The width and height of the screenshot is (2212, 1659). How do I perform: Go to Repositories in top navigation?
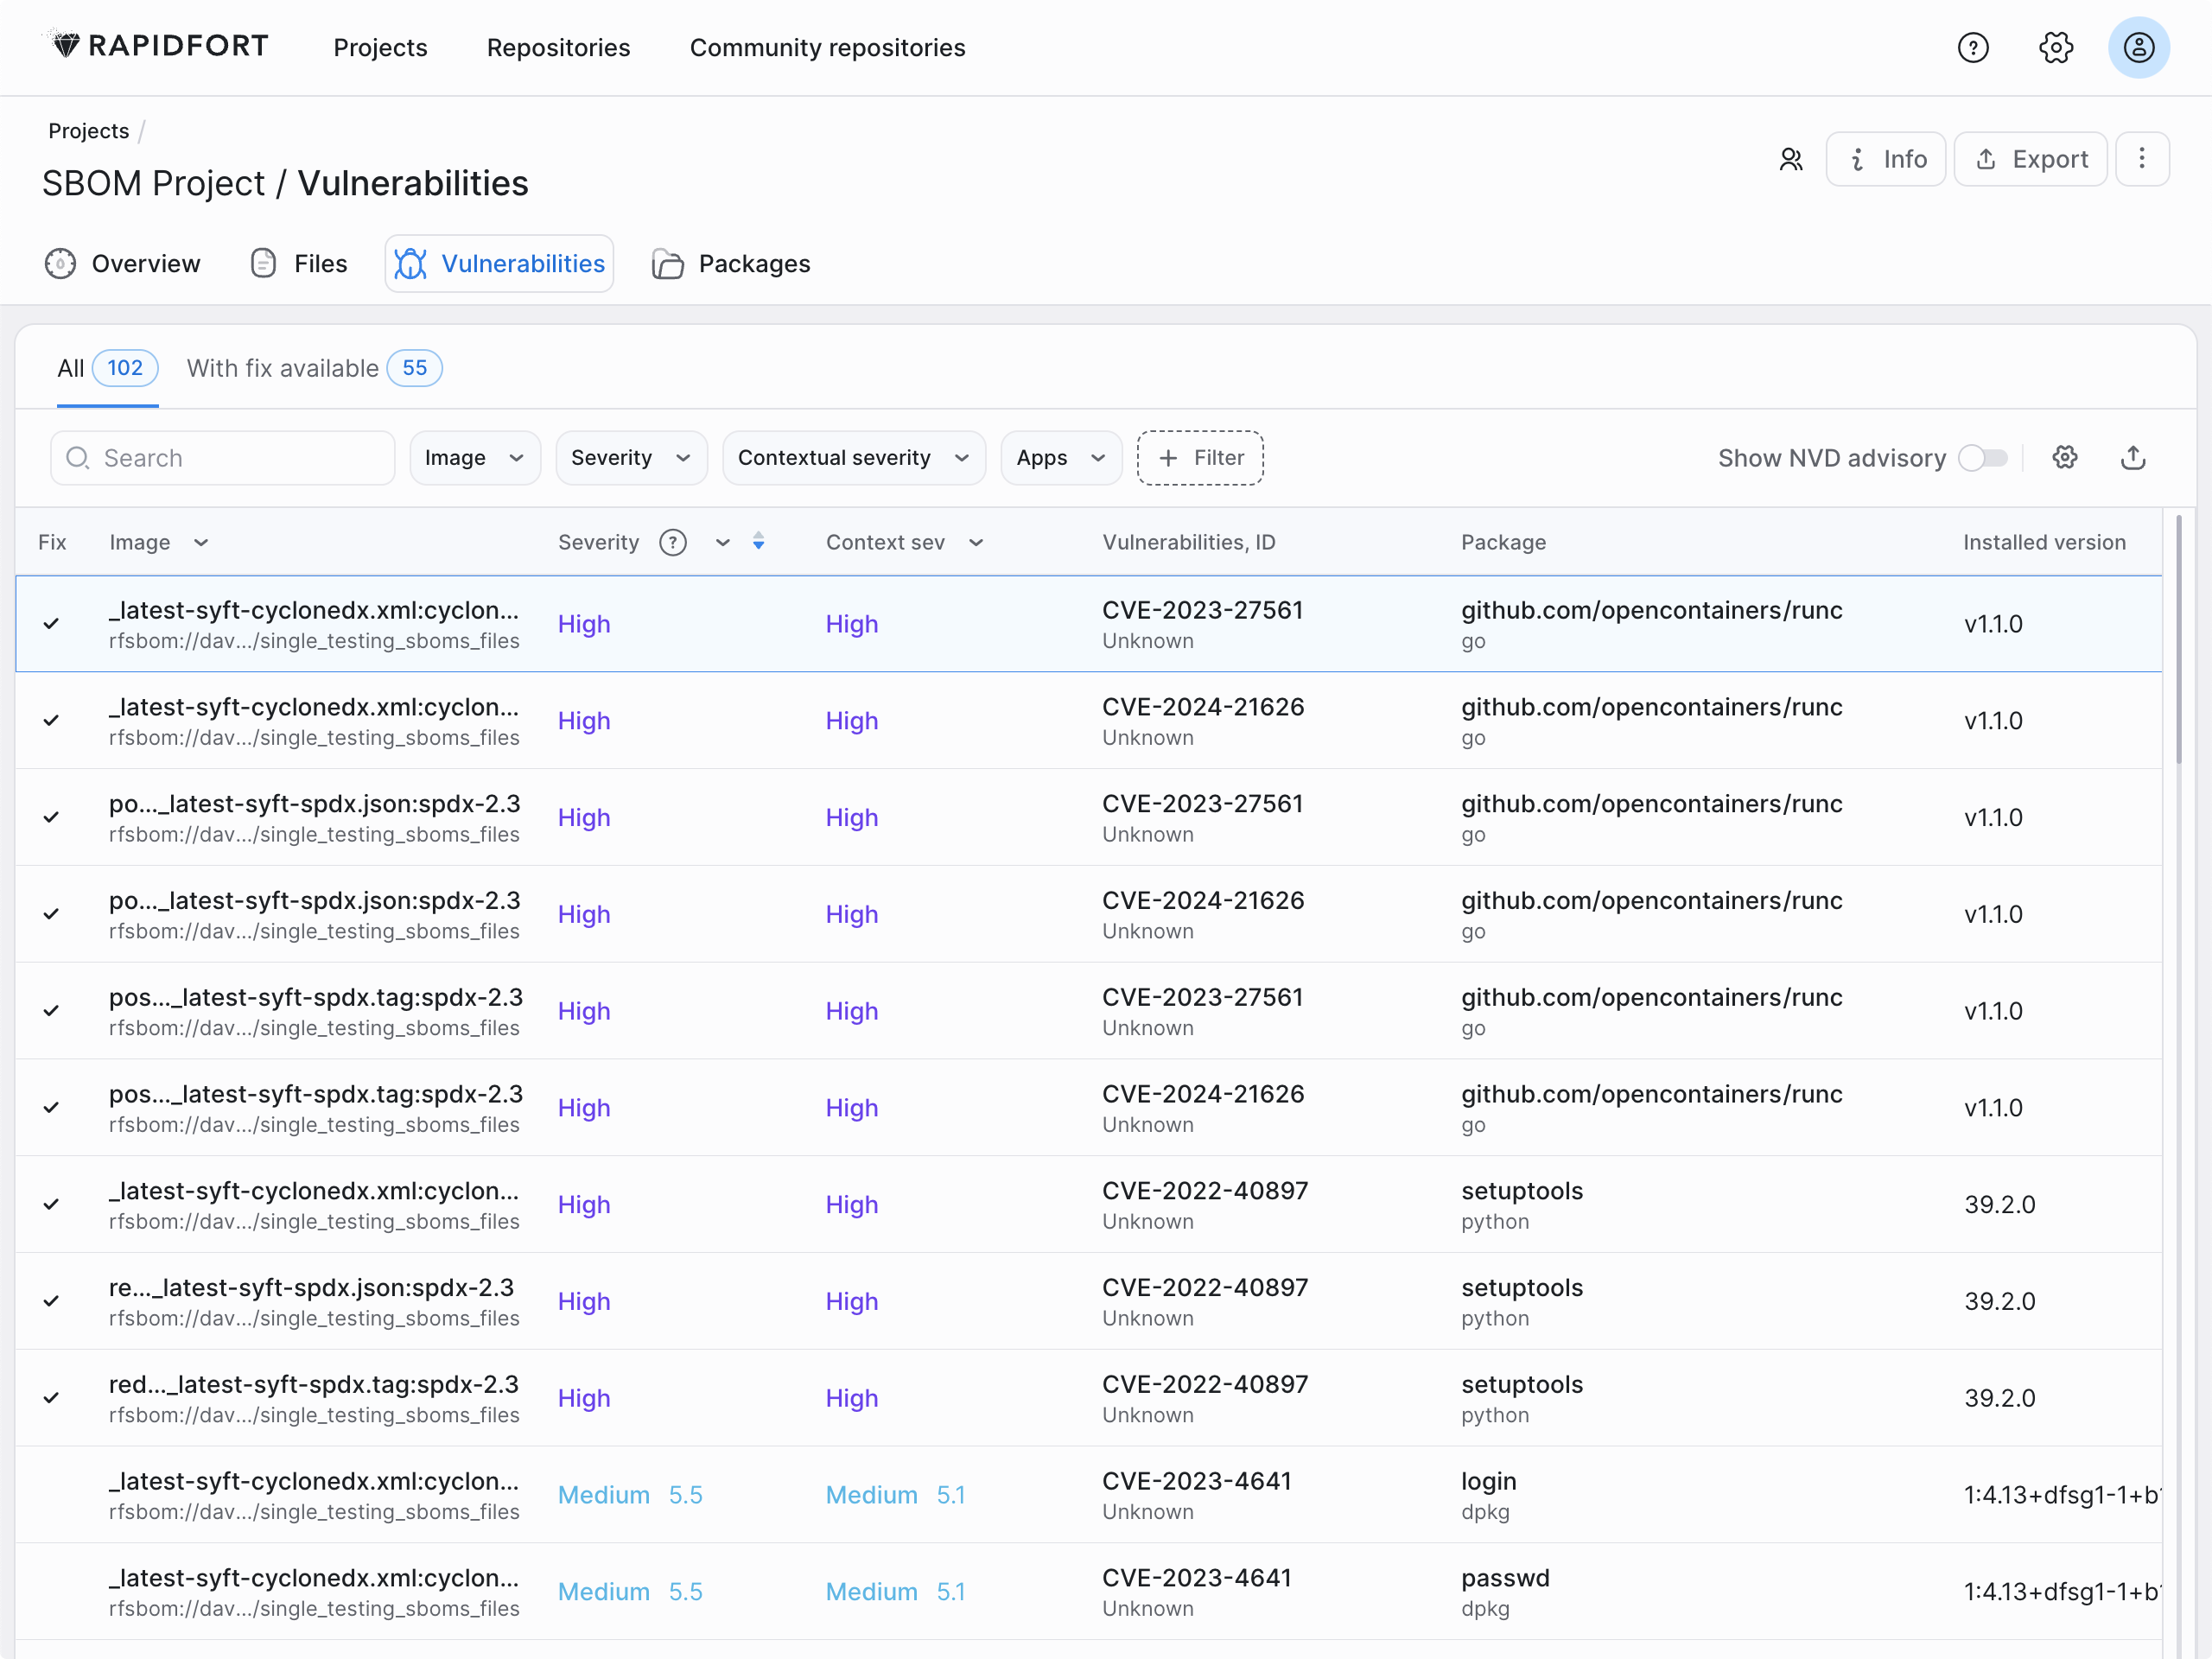coord(558,47)
